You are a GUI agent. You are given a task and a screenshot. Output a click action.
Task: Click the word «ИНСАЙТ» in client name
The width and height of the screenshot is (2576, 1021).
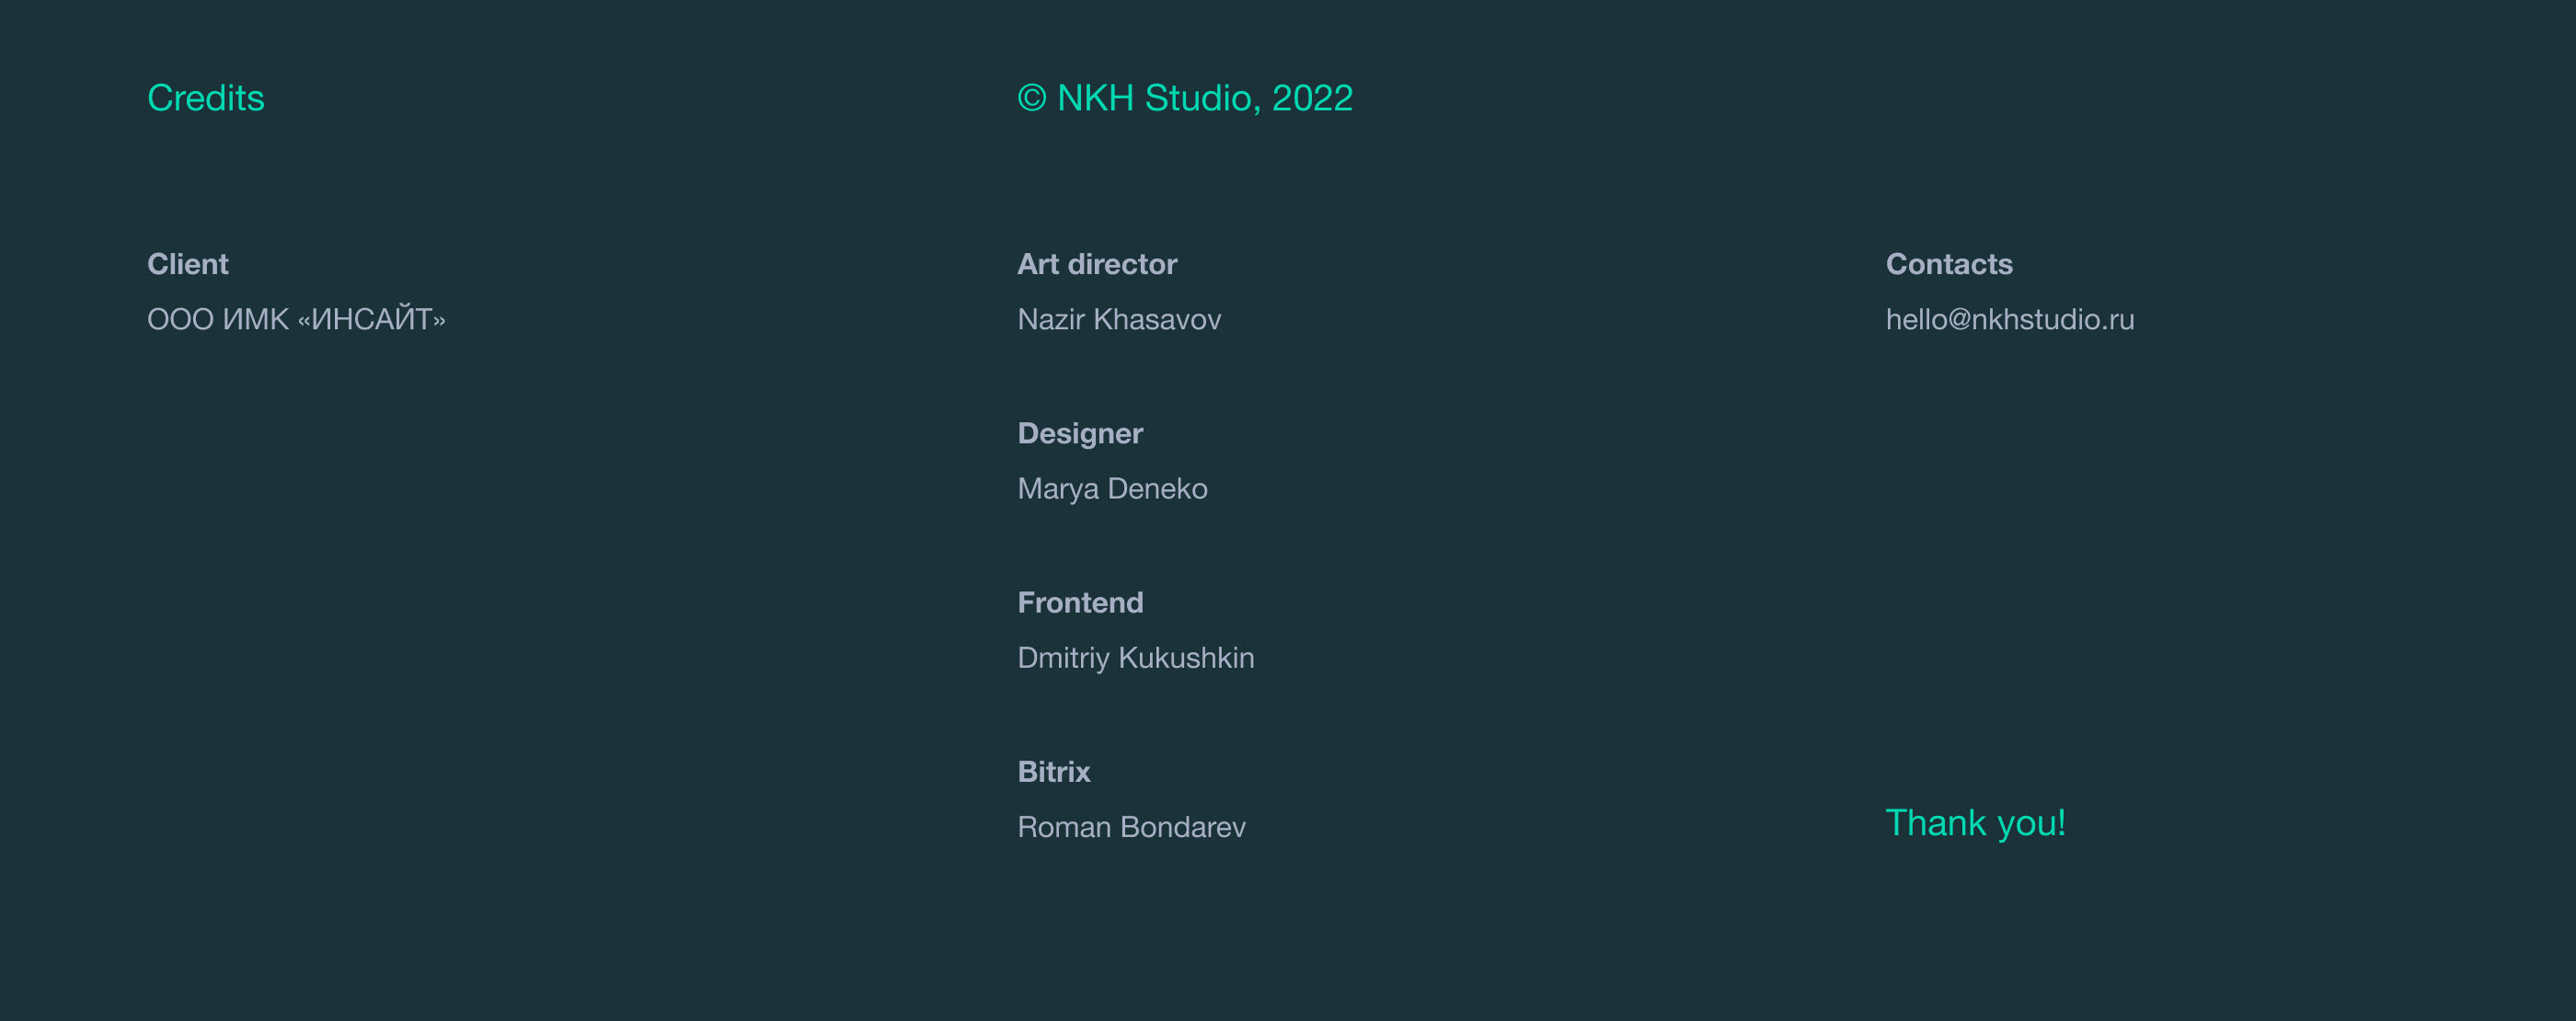point(371,320)
